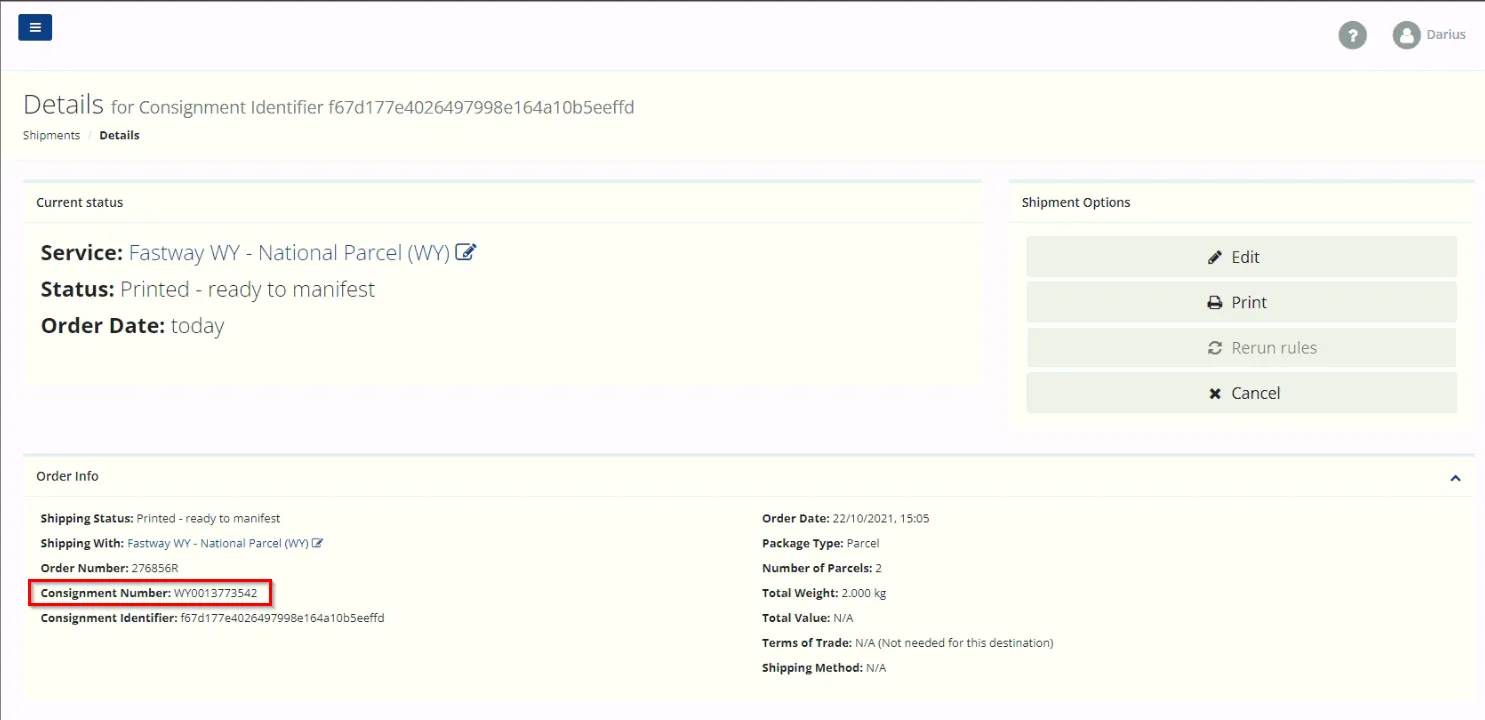
Task: Open the help question mark icon
Action: pyautogui.click(x=1352, y=35)
